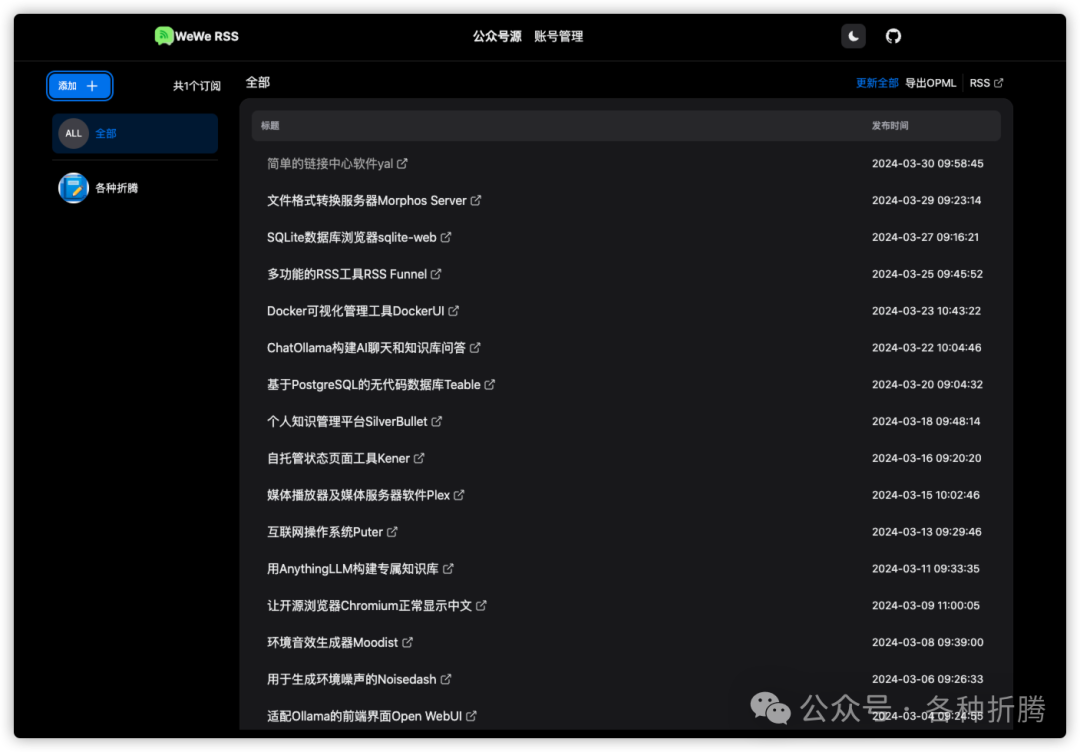Click the 发布时间 column header

pos(890,126)
